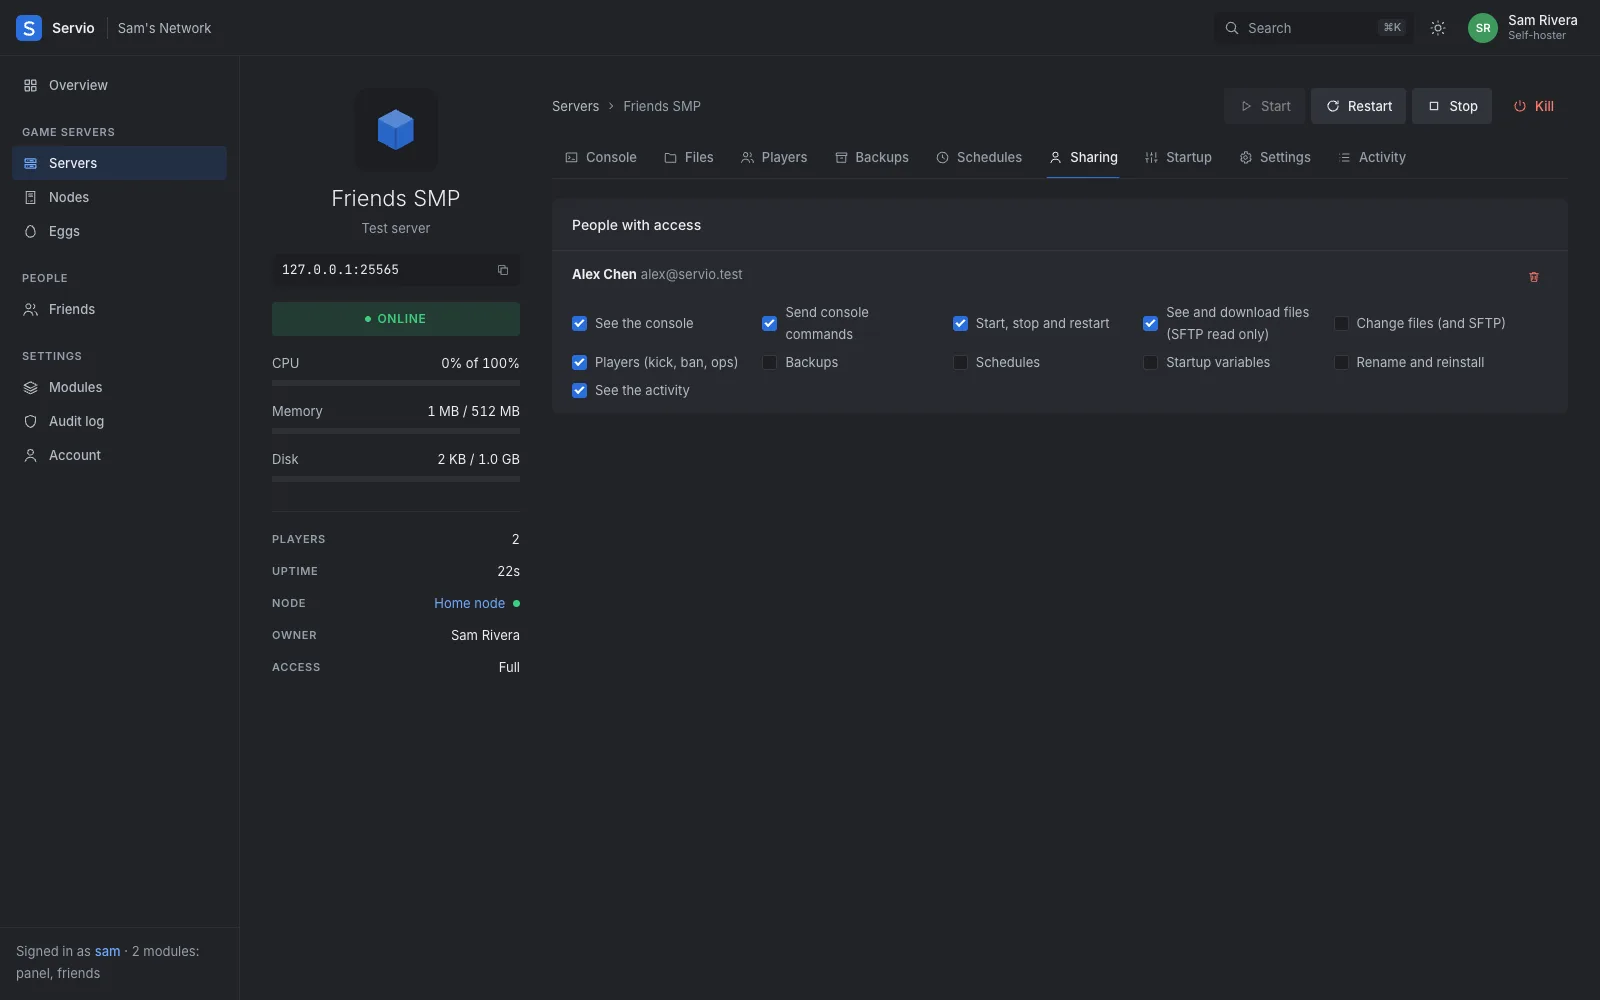
Task: Enable Rename and reinstall permission
Action: (x=1341, y=362)
